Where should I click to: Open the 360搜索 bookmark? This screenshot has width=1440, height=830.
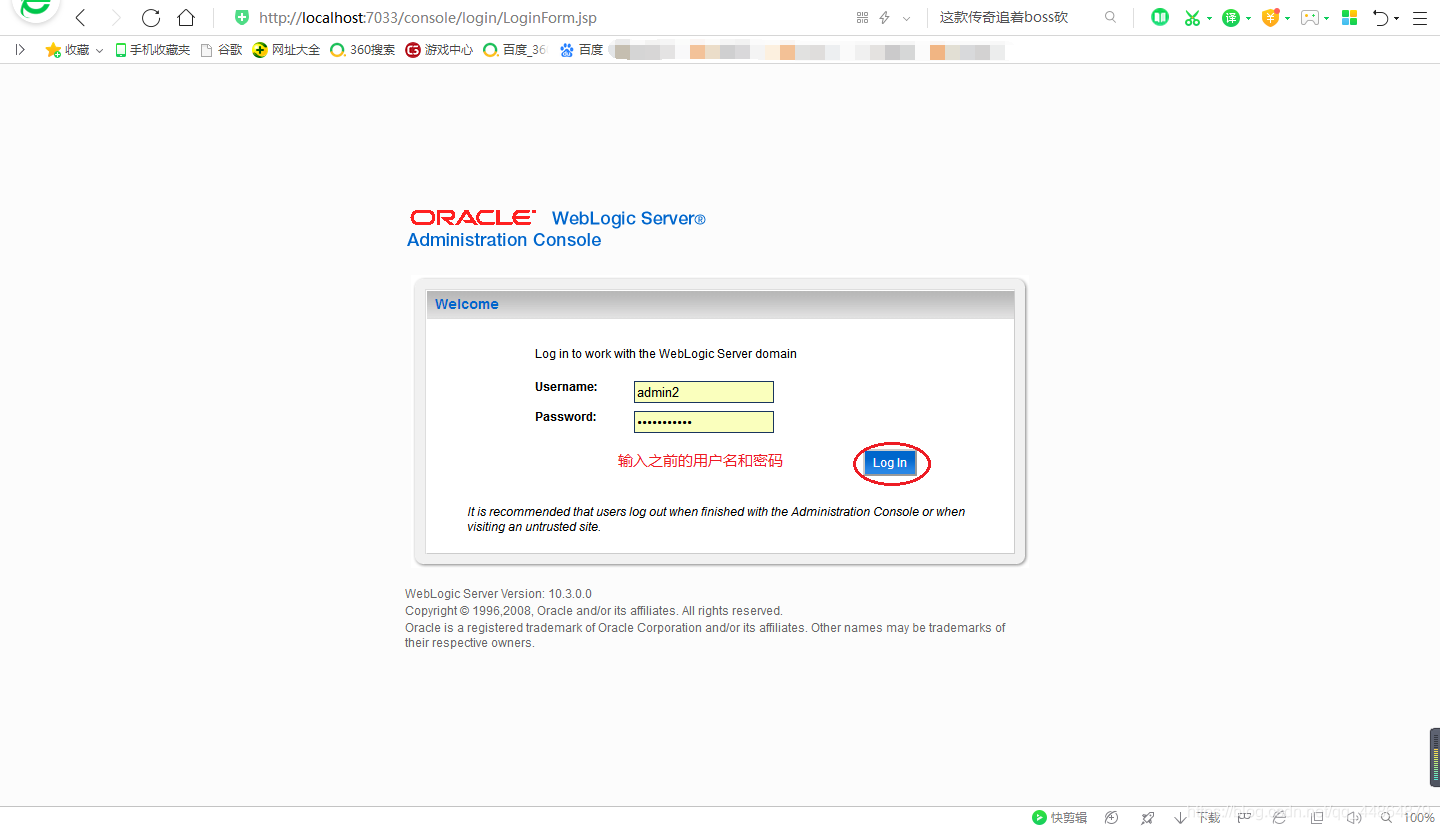363,50
